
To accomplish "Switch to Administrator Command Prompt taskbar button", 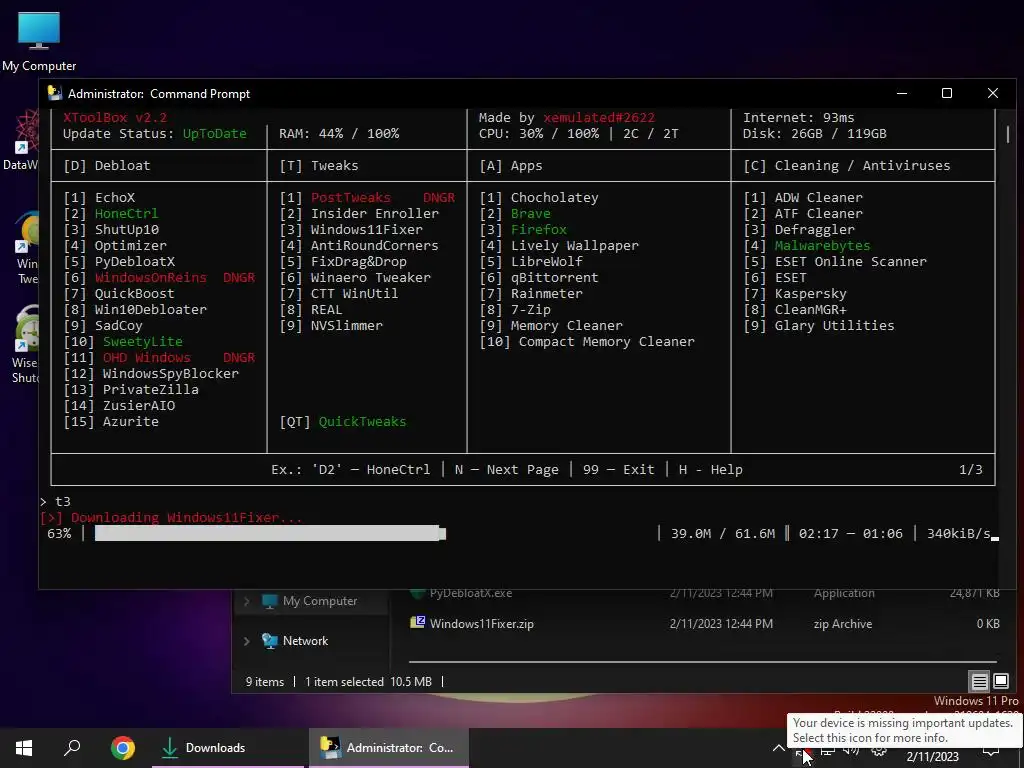I will pyautogui.click(x=389, y=748).
